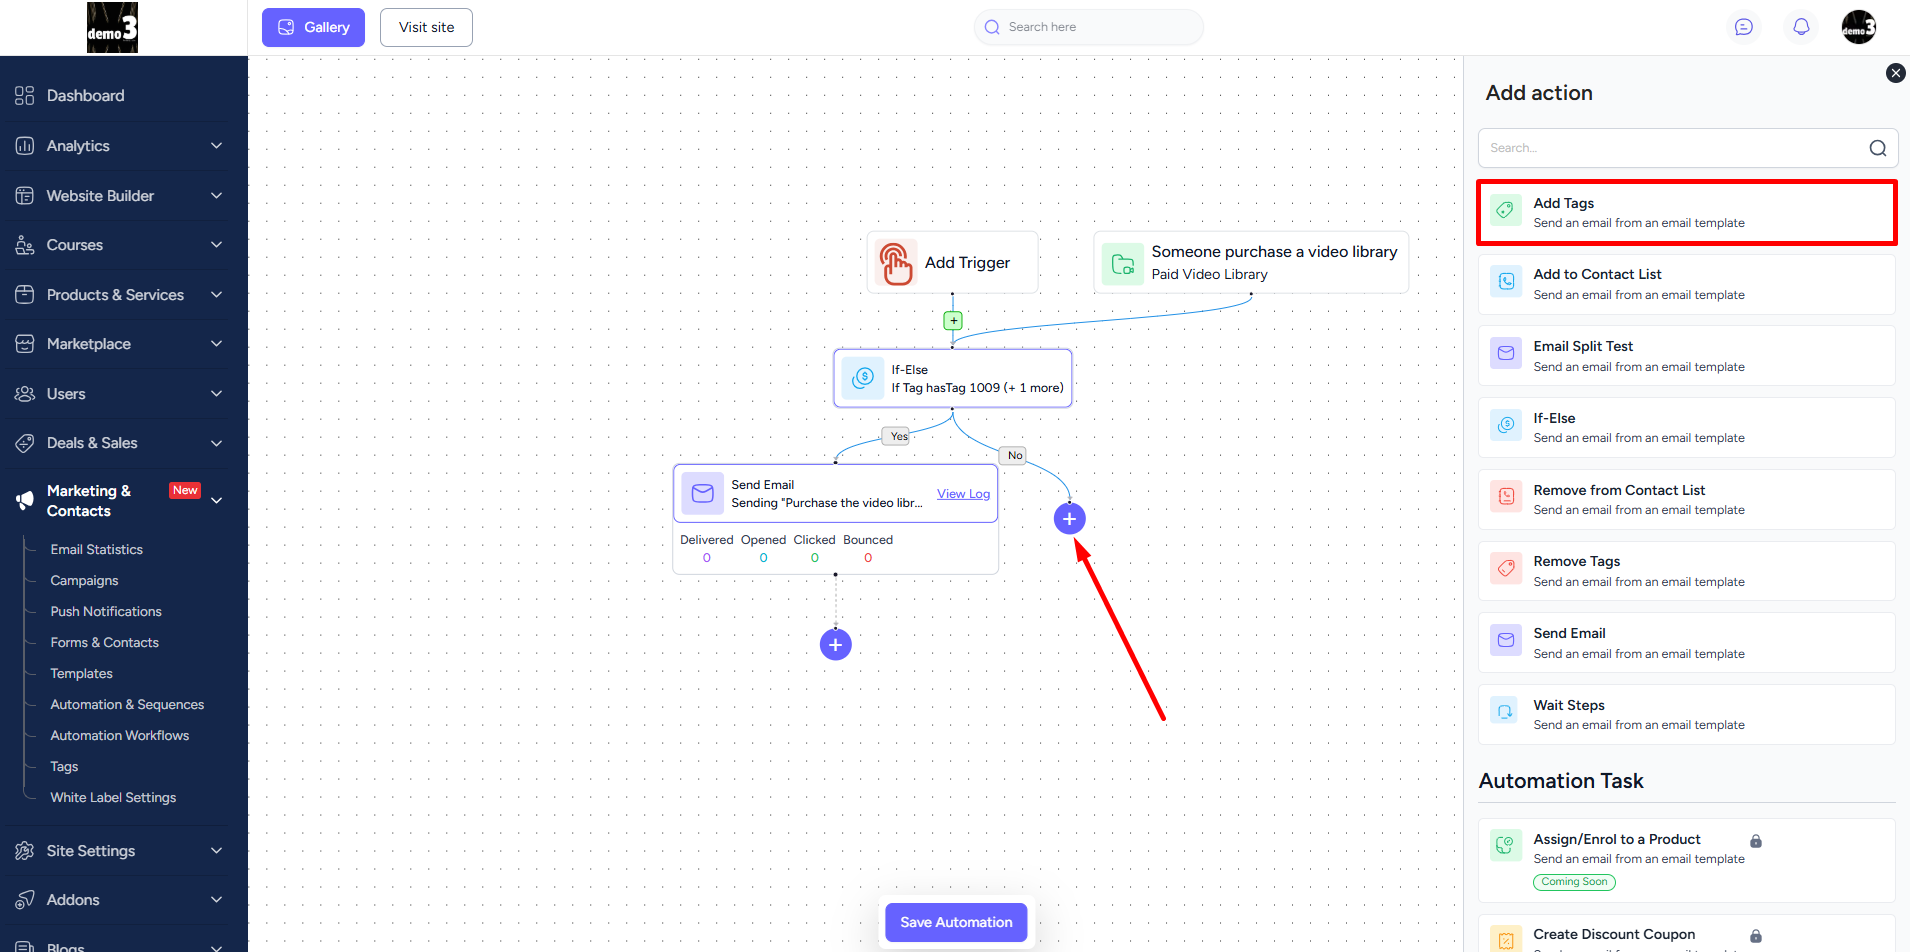Expand the Analytics menu chevron
Viewport: 1910px width, 952px height.
[x=216, y=146]
